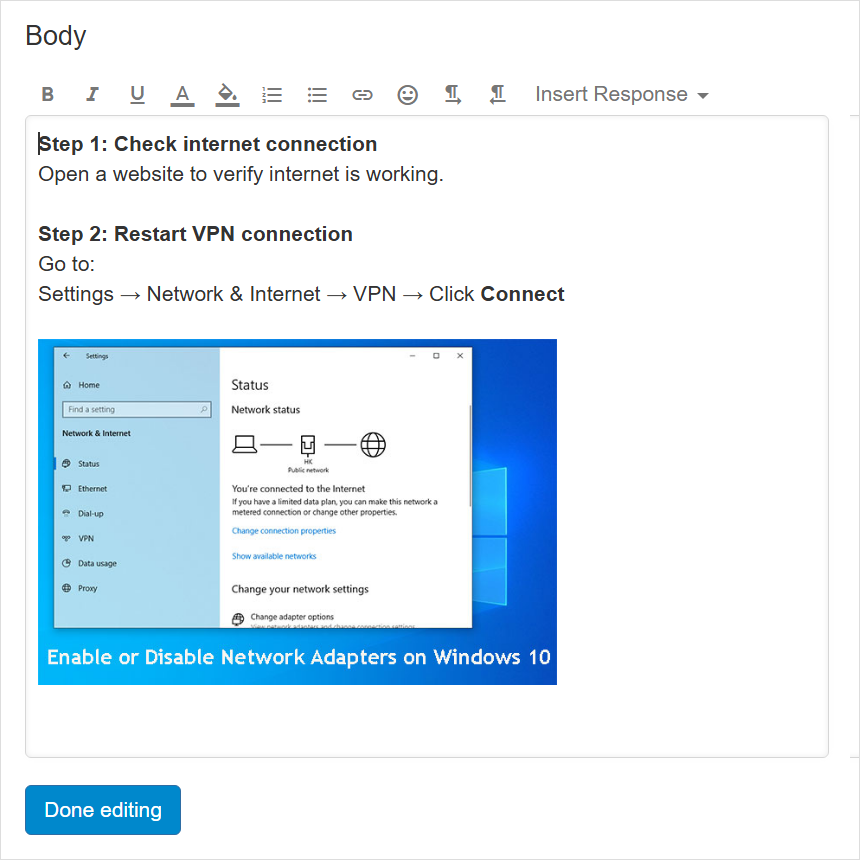Click the Find a setting search box
Viewport: 860px width, 860px height.
point(136,409)
